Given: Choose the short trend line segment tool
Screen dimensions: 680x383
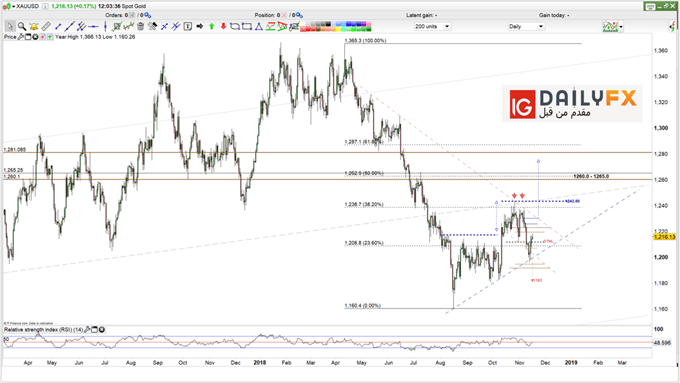Looking at the screenshot, I should [x=58, y=26].
